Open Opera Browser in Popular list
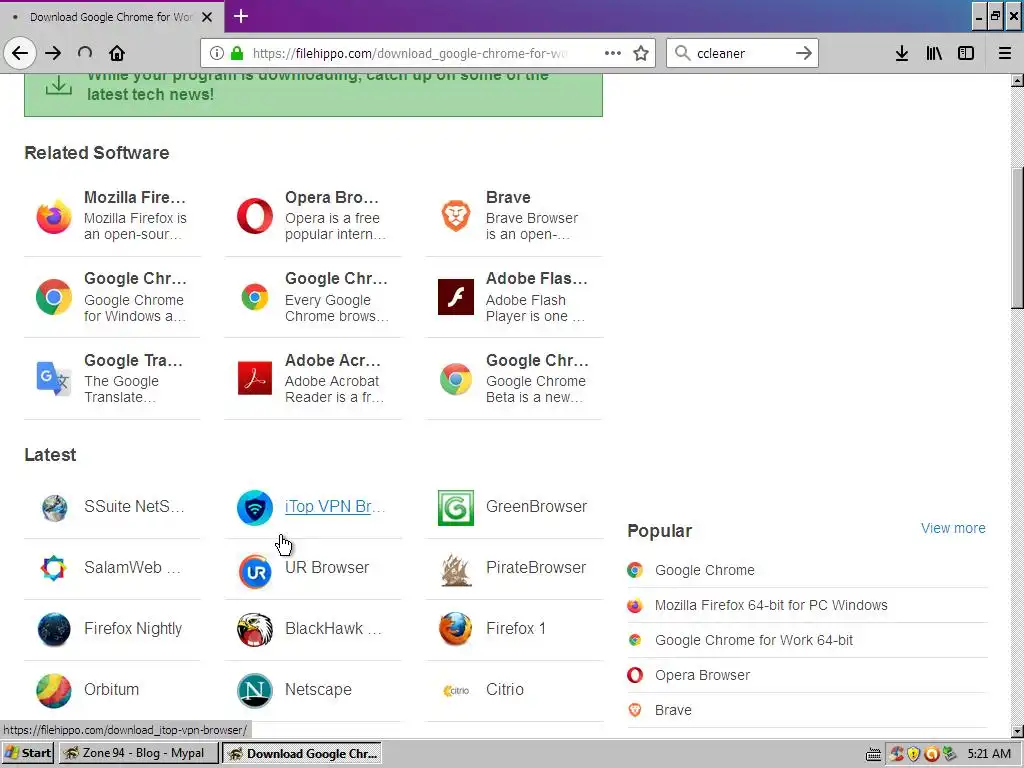The width and height of the screenshot is (1024, 768). (702, 675)
